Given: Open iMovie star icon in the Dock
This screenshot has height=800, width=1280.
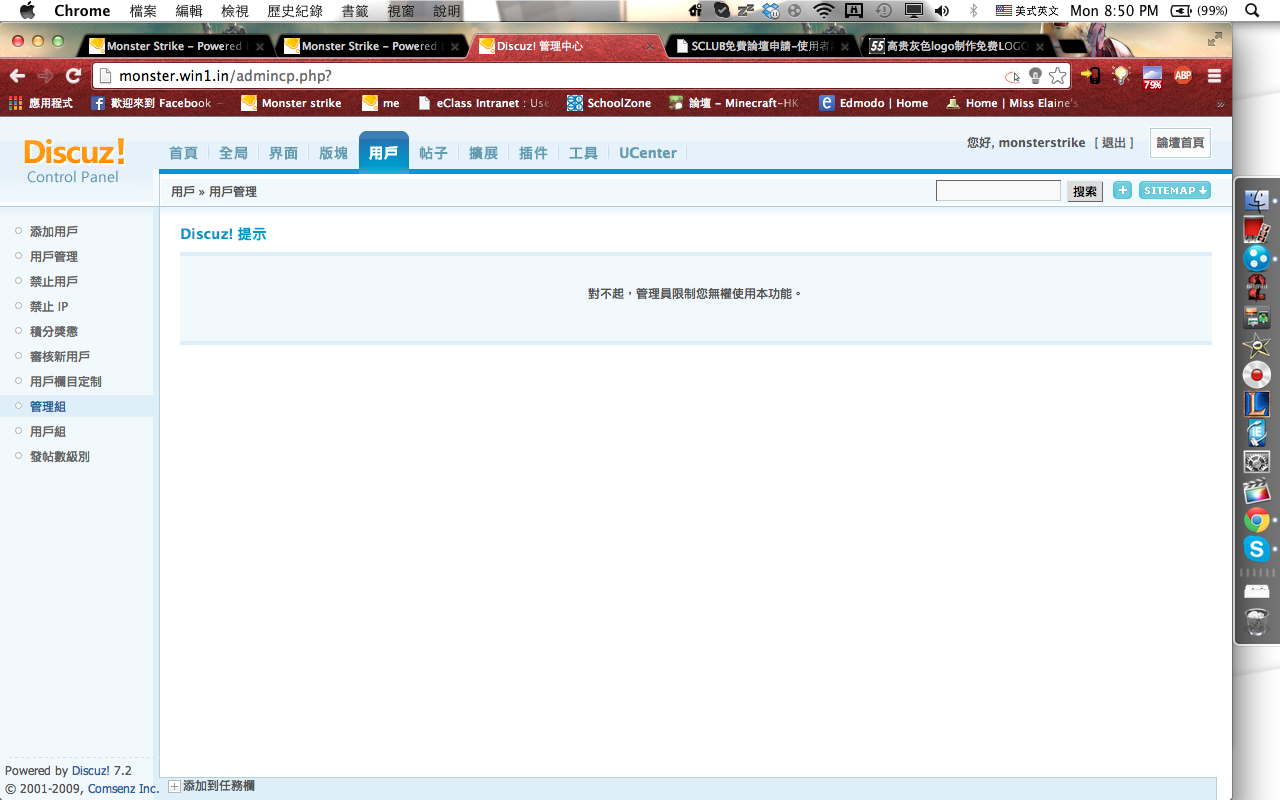Looking at the screenshot, I should (1257, 347).
